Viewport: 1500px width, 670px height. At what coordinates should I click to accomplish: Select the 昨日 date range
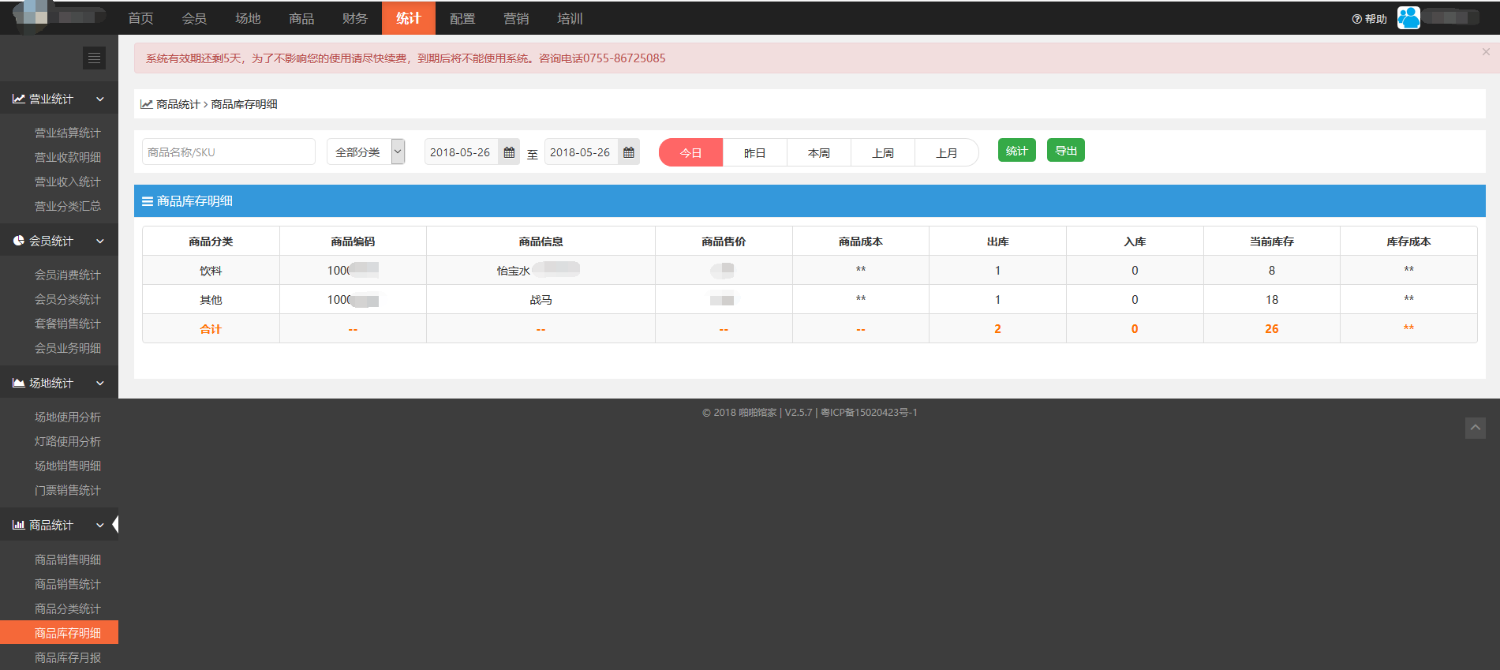[x=755, y=153]
